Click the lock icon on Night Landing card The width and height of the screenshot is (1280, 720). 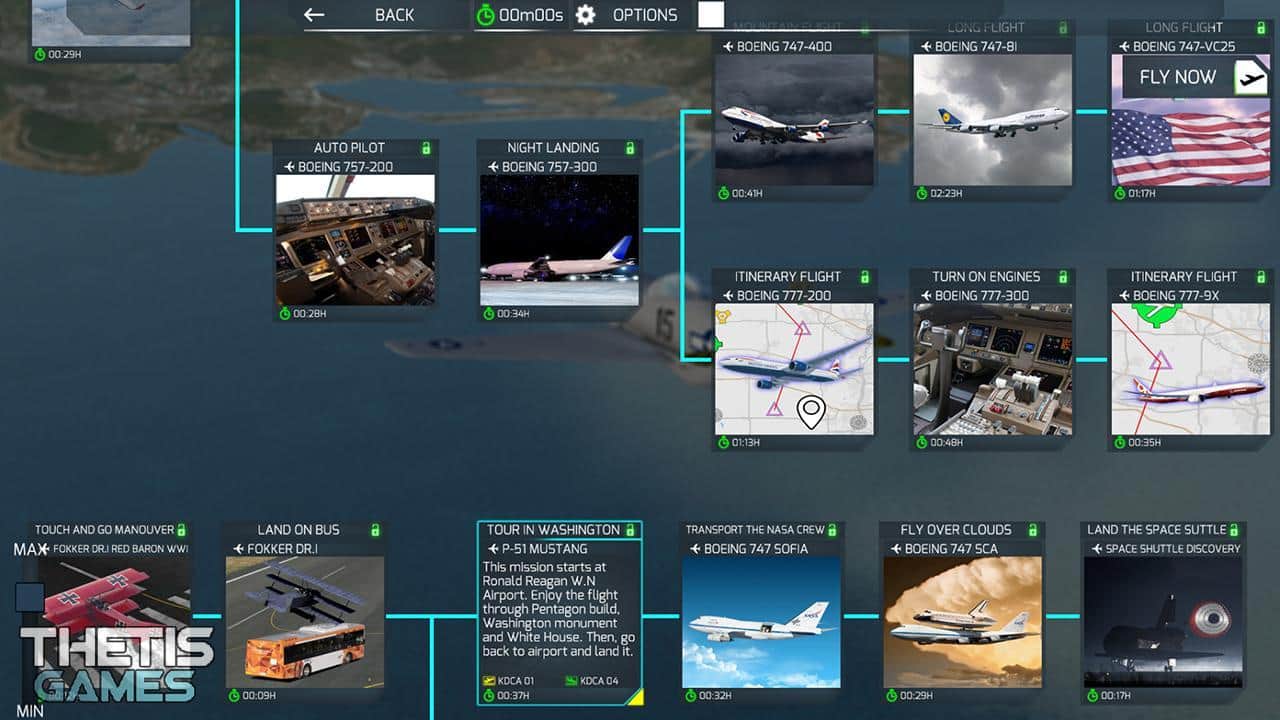click(630, 148)
